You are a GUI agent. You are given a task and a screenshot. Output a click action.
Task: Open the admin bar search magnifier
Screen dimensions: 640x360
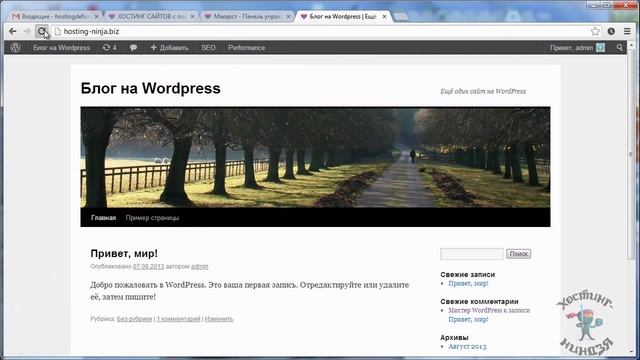(x=620, y=48)
